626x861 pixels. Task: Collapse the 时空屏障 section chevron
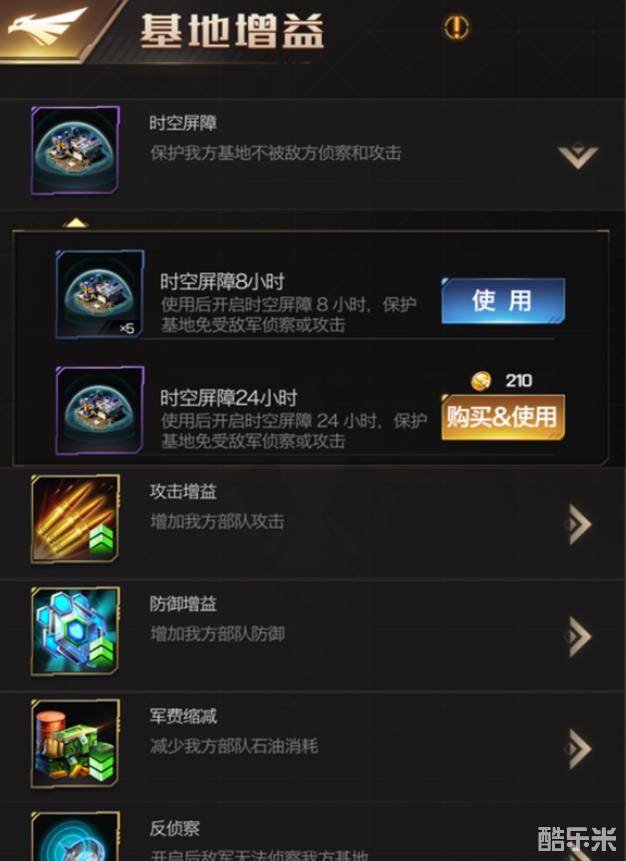[x=578, y=155]
